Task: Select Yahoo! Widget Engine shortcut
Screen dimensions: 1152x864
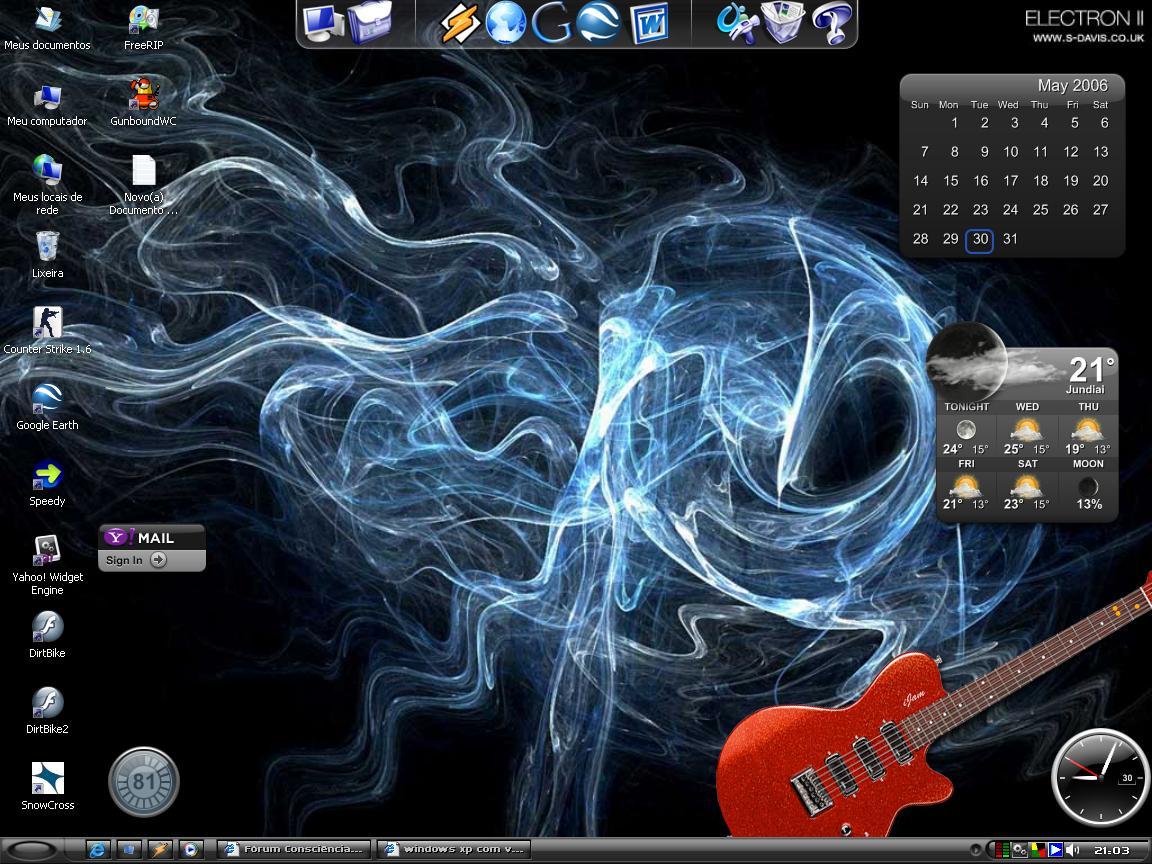Action: point(47,566)
